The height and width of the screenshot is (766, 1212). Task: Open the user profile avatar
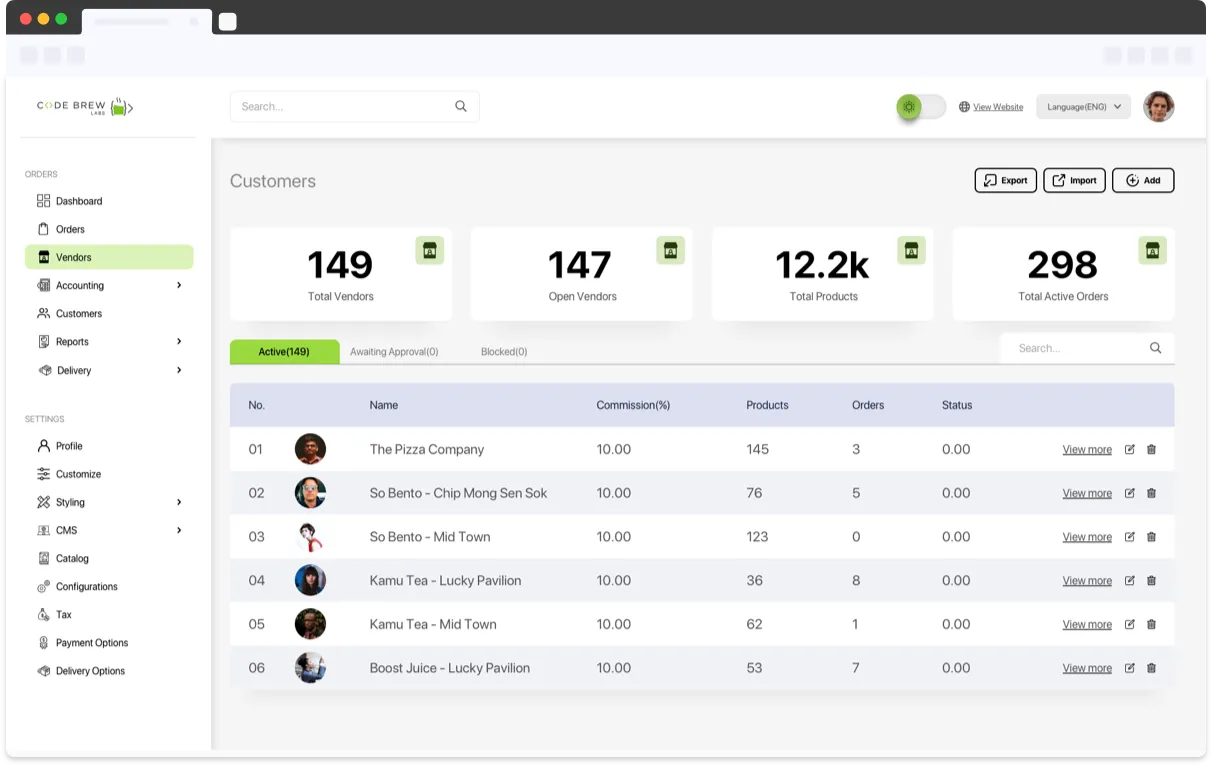(x=1158, y=107)
